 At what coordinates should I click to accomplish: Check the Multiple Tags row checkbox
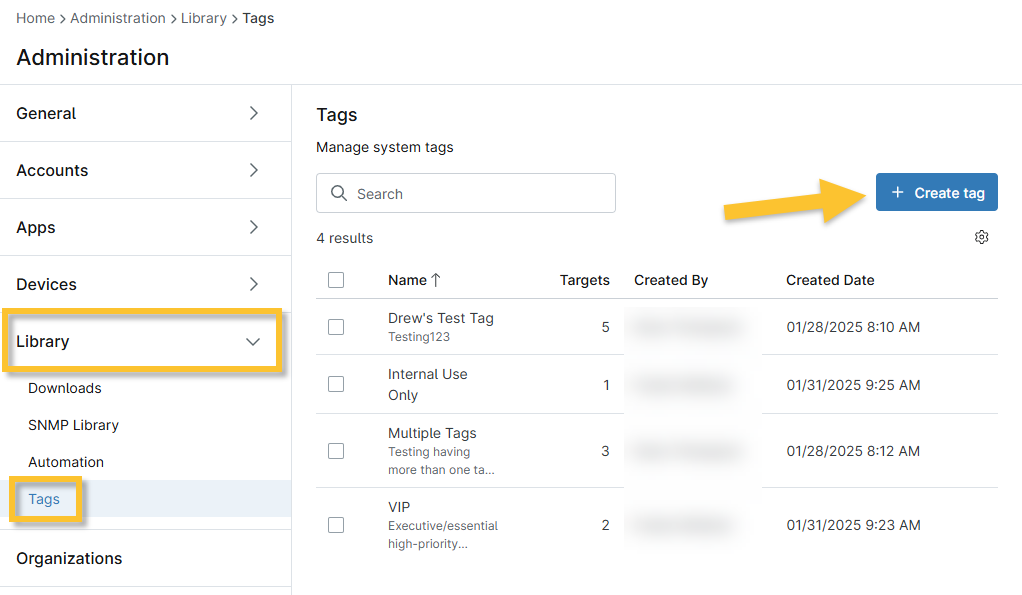[336, 451]
